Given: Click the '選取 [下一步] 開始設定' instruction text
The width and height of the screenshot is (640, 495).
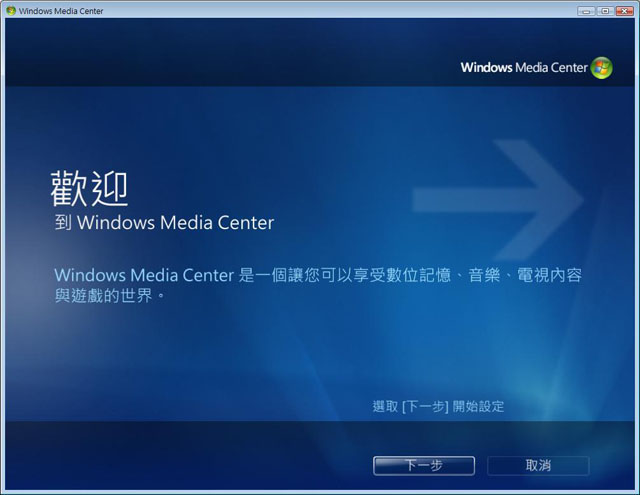Looking at the screenshot, I should [438, 406].
